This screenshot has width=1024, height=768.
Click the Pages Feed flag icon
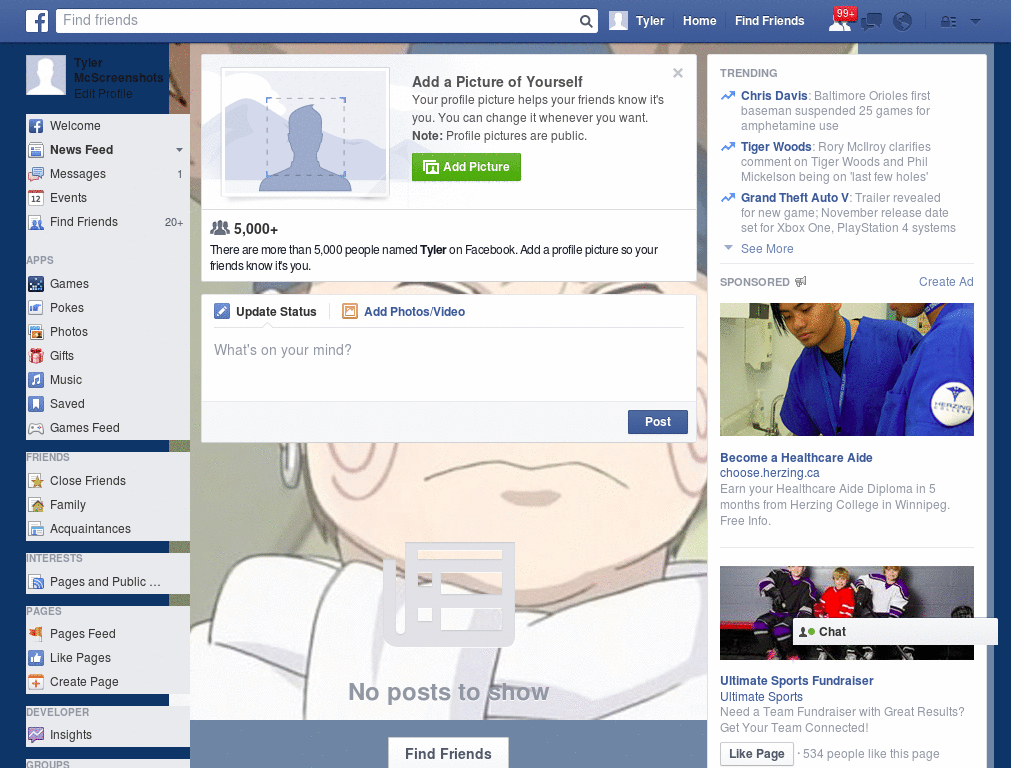click(36, 633)
